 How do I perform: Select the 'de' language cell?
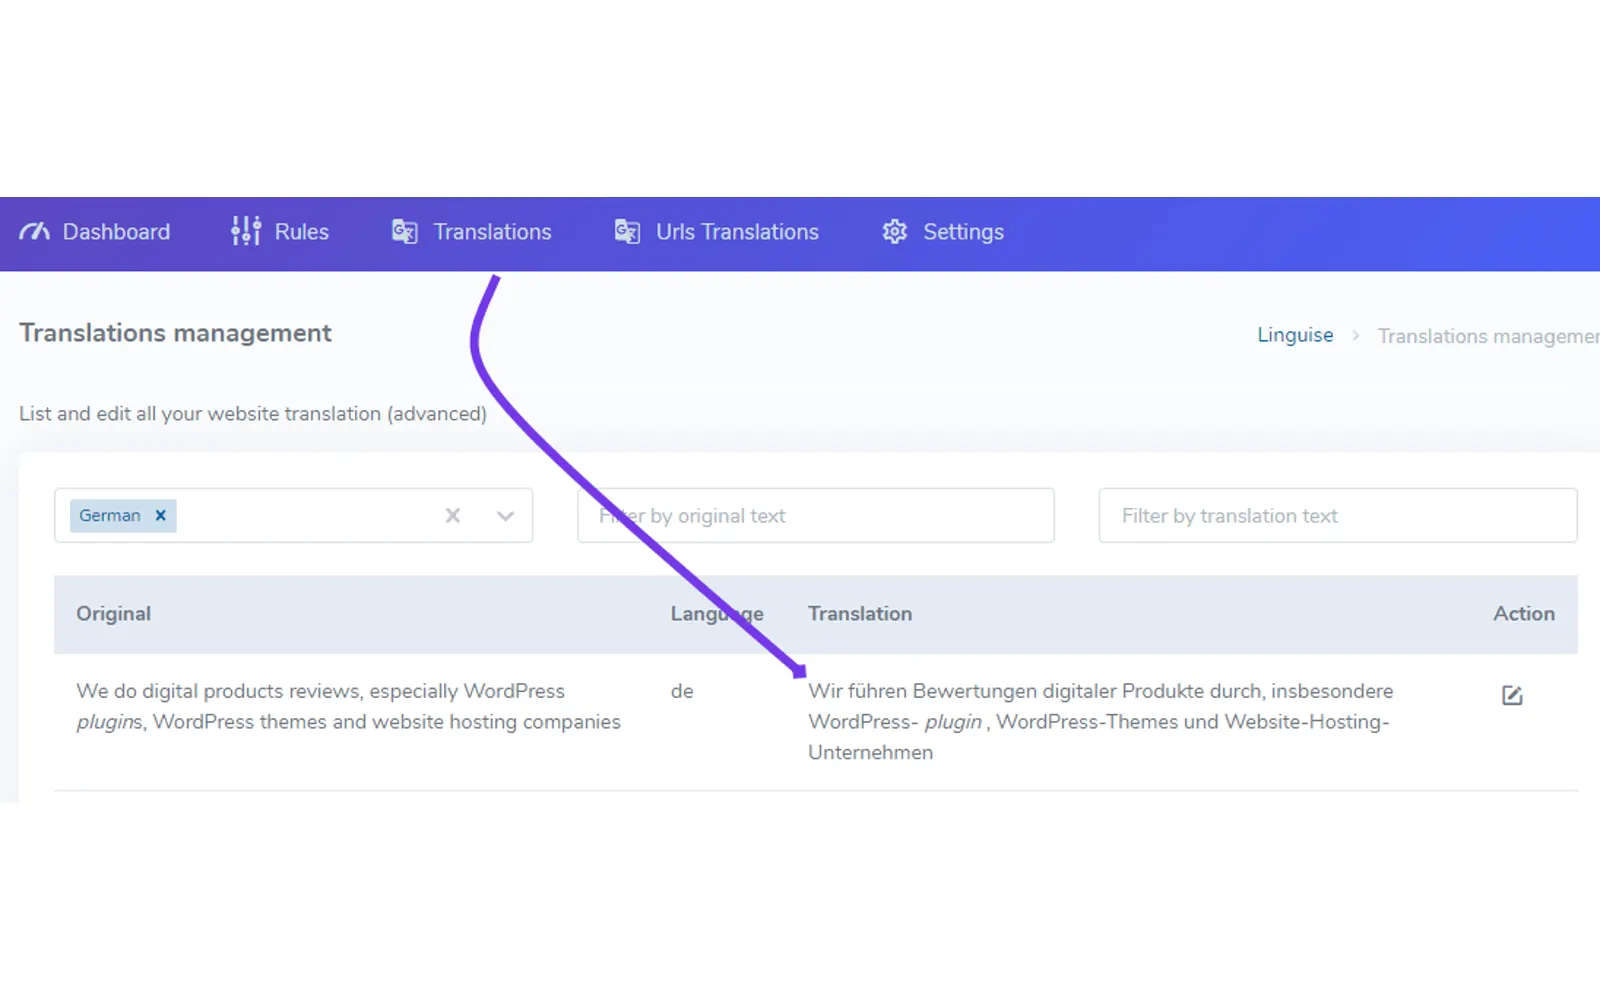point(682,691)
